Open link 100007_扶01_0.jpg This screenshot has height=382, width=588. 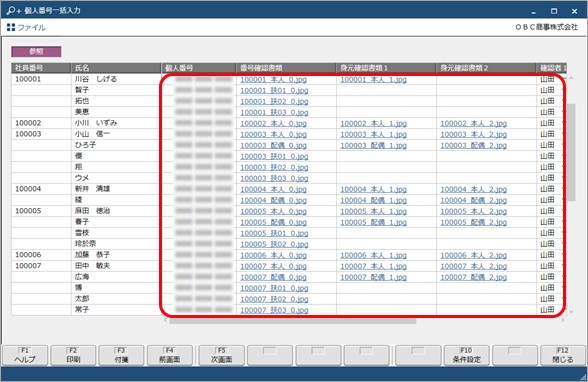point(274,288)
